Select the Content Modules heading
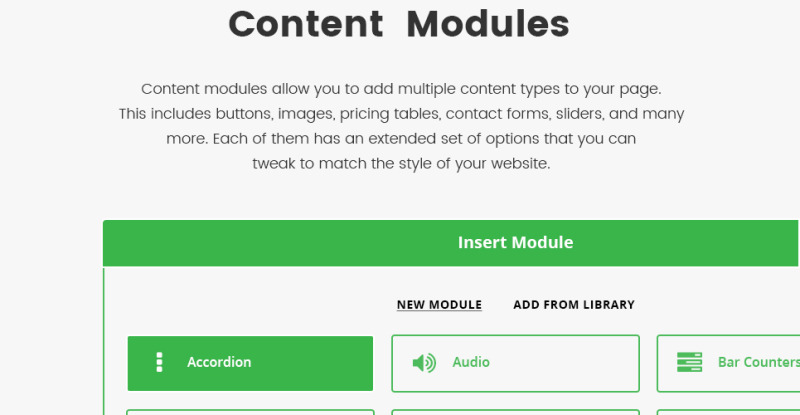This screenshot has width=800, height=415. (x=399, y=24)
